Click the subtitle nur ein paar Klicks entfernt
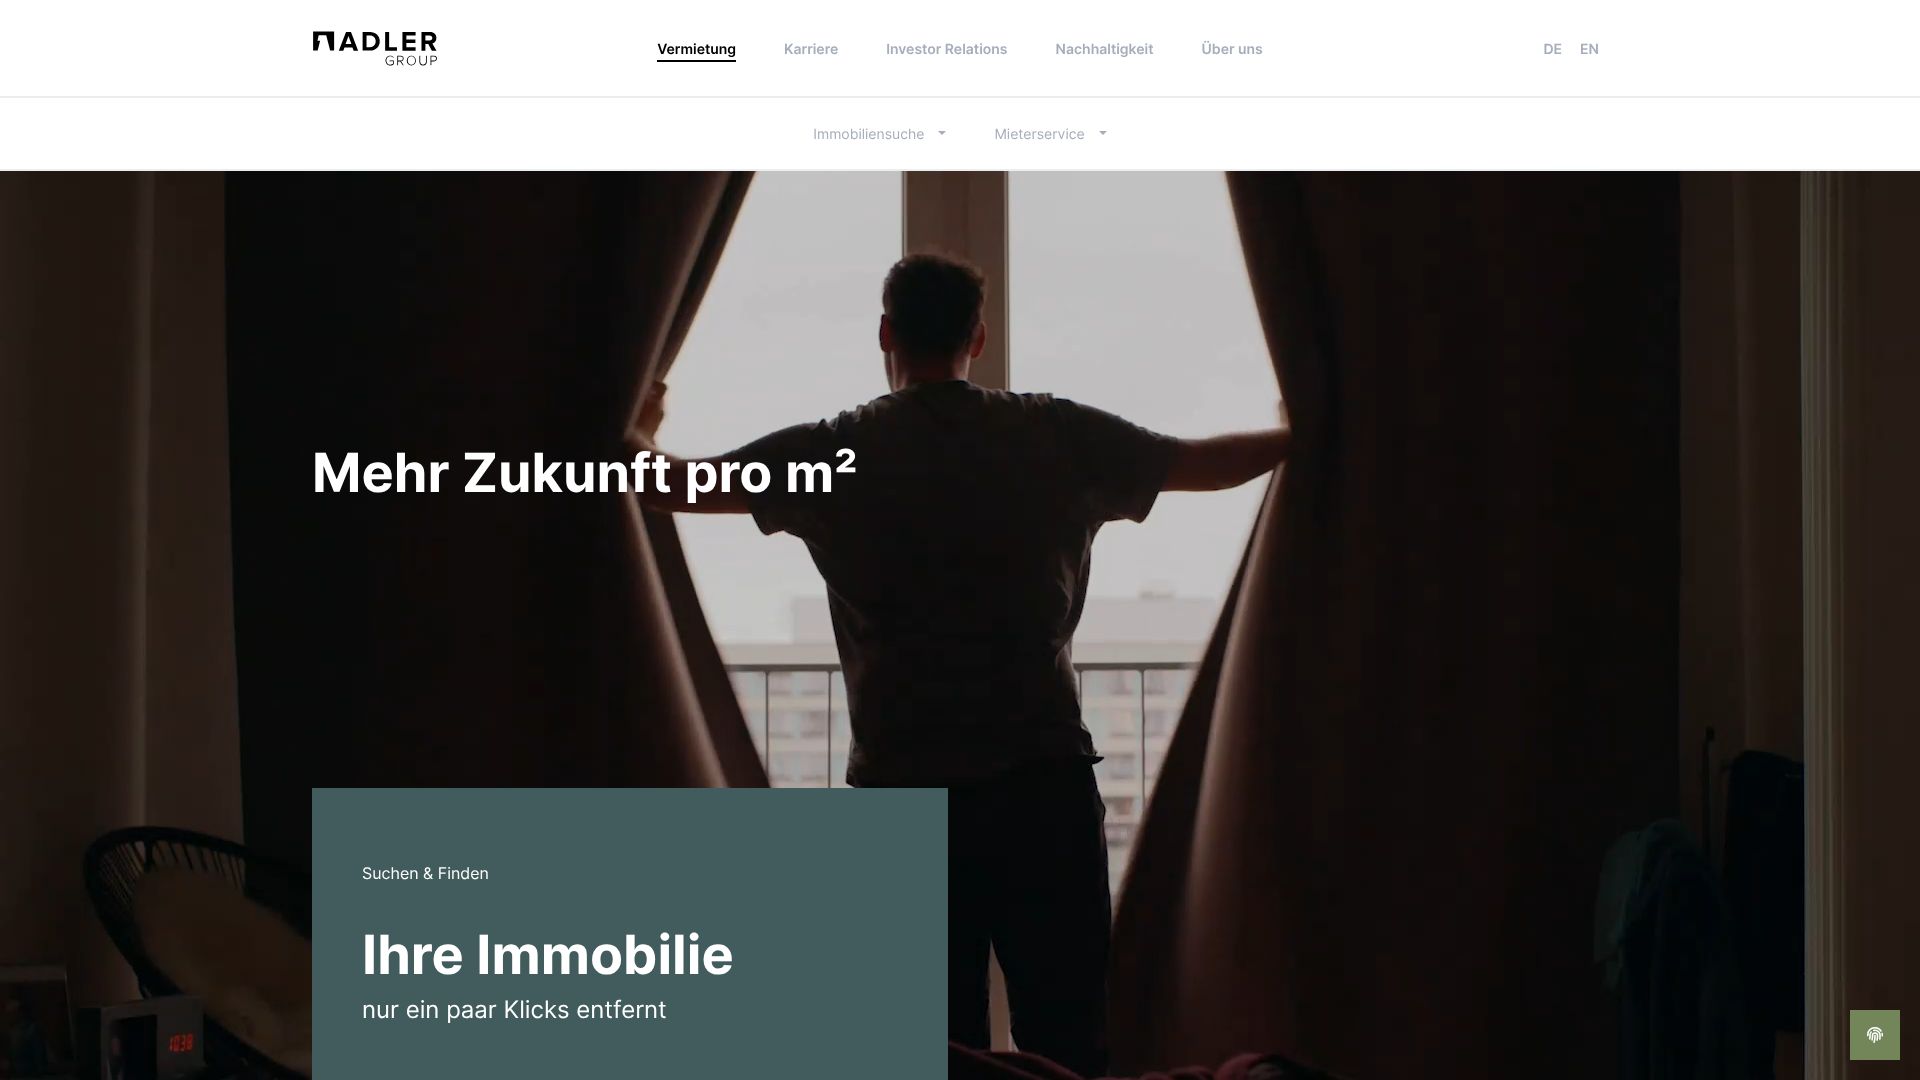Image resolution: width=1920 pixels, height=1080 pixels. pyautogui.click(x=514, y=1010)
